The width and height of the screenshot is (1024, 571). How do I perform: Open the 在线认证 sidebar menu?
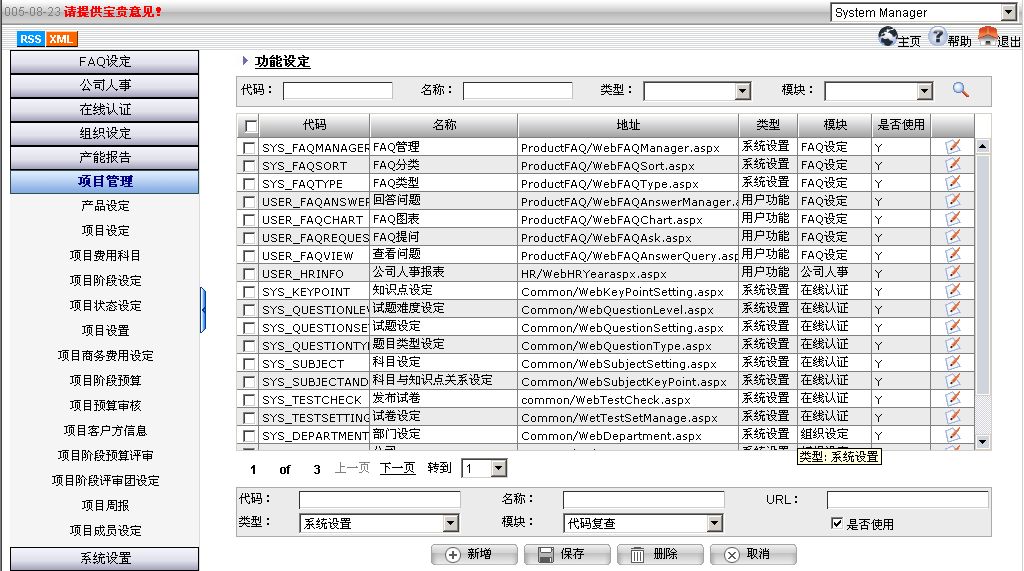pyautogui.click(x=104, y=109)
